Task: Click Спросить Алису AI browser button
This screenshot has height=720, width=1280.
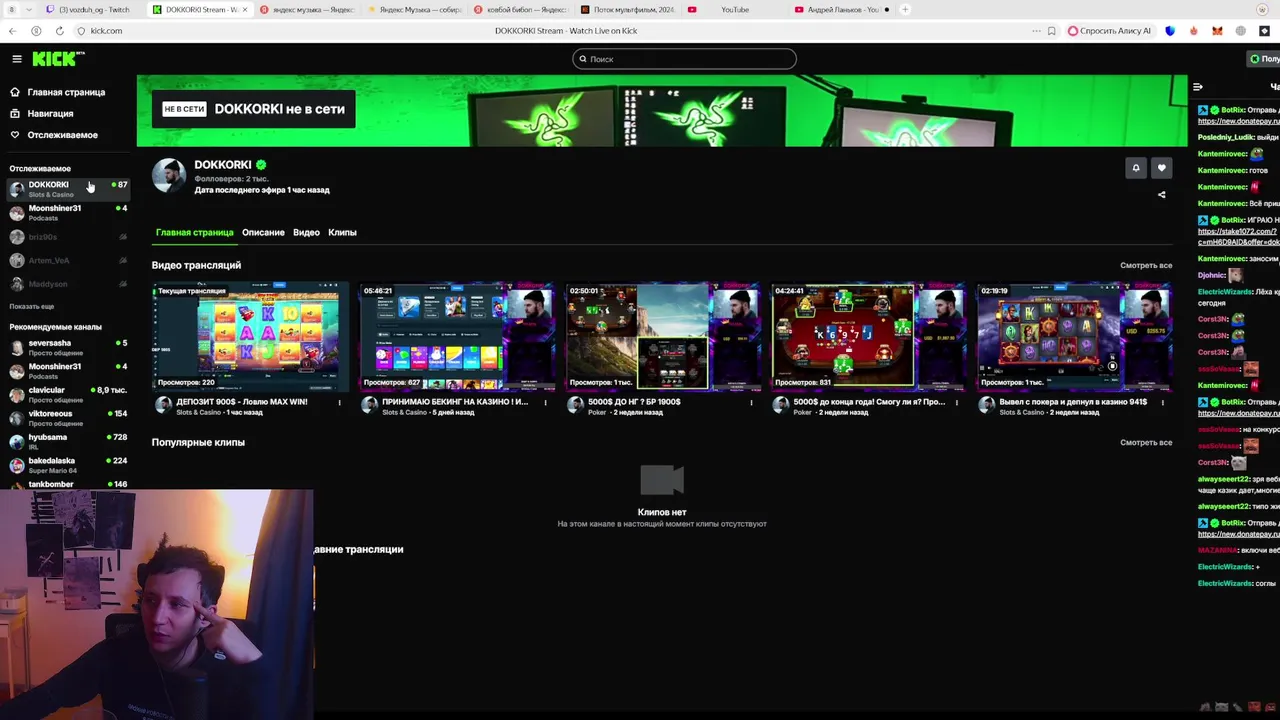Action: [1110, 31]
